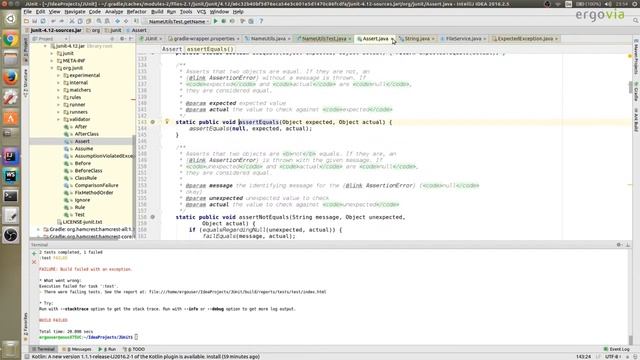Expand the runners package
Screen dimensions: 640x360
pyautogui.click(x=59, y=112)
